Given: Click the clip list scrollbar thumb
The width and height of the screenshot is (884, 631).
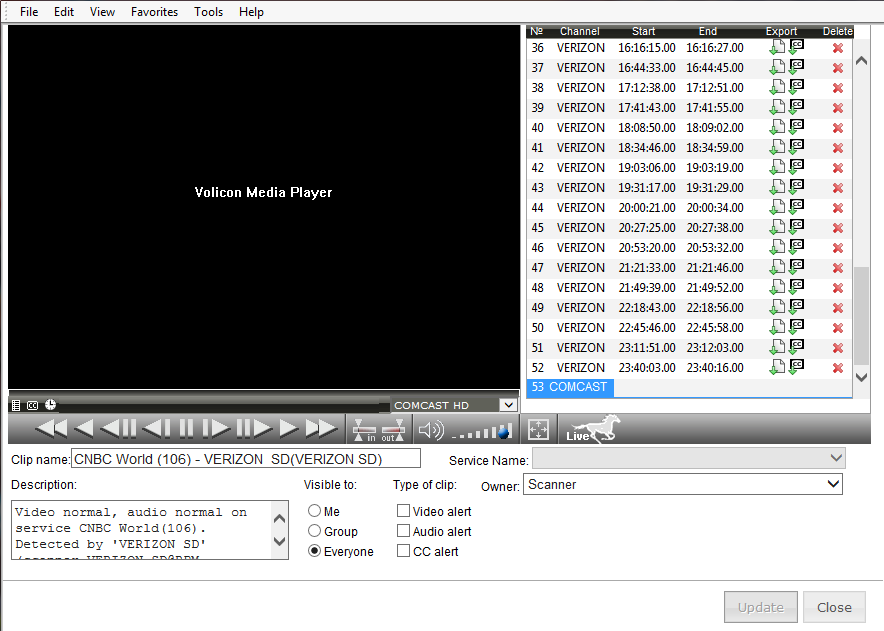Looking at the screenshot, I should 861,316.
